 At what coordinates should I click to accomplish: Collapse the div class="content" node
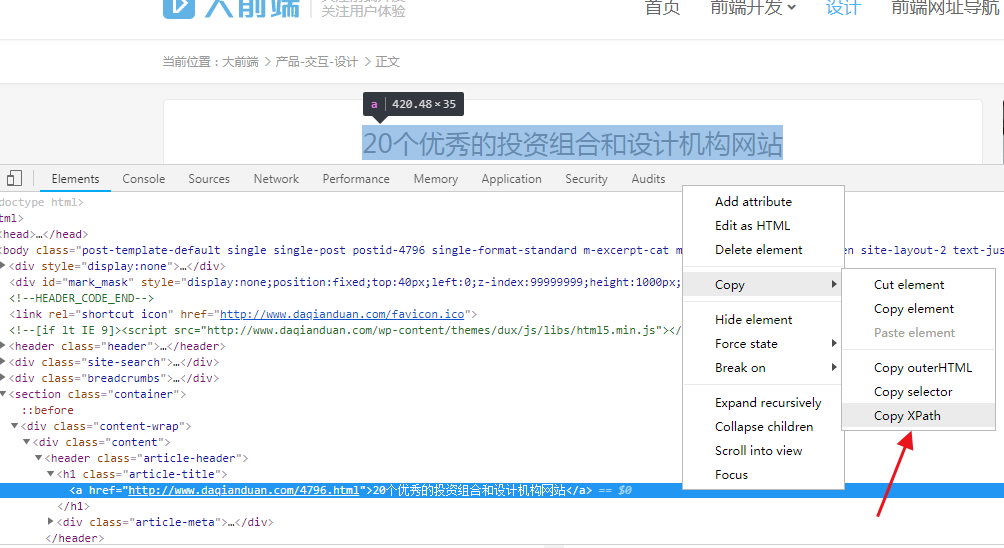27,442
